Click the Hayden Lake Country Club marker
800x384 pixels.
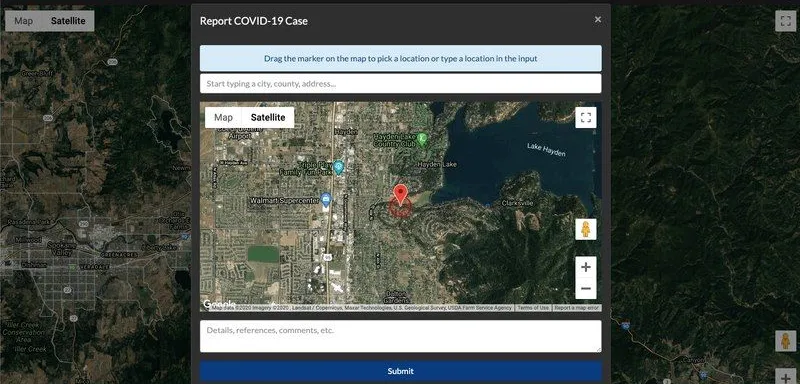(421, 138)
